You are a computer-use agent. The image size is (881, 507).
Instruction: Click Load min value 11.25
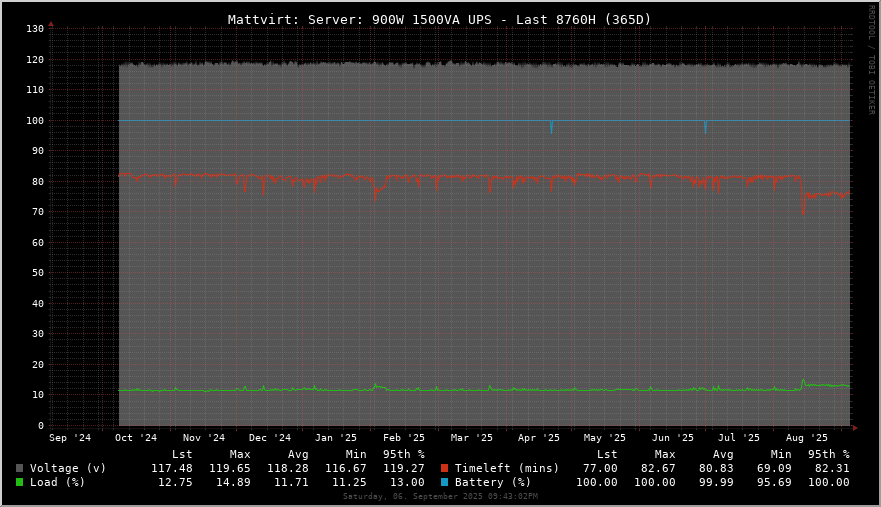(349, 482)
